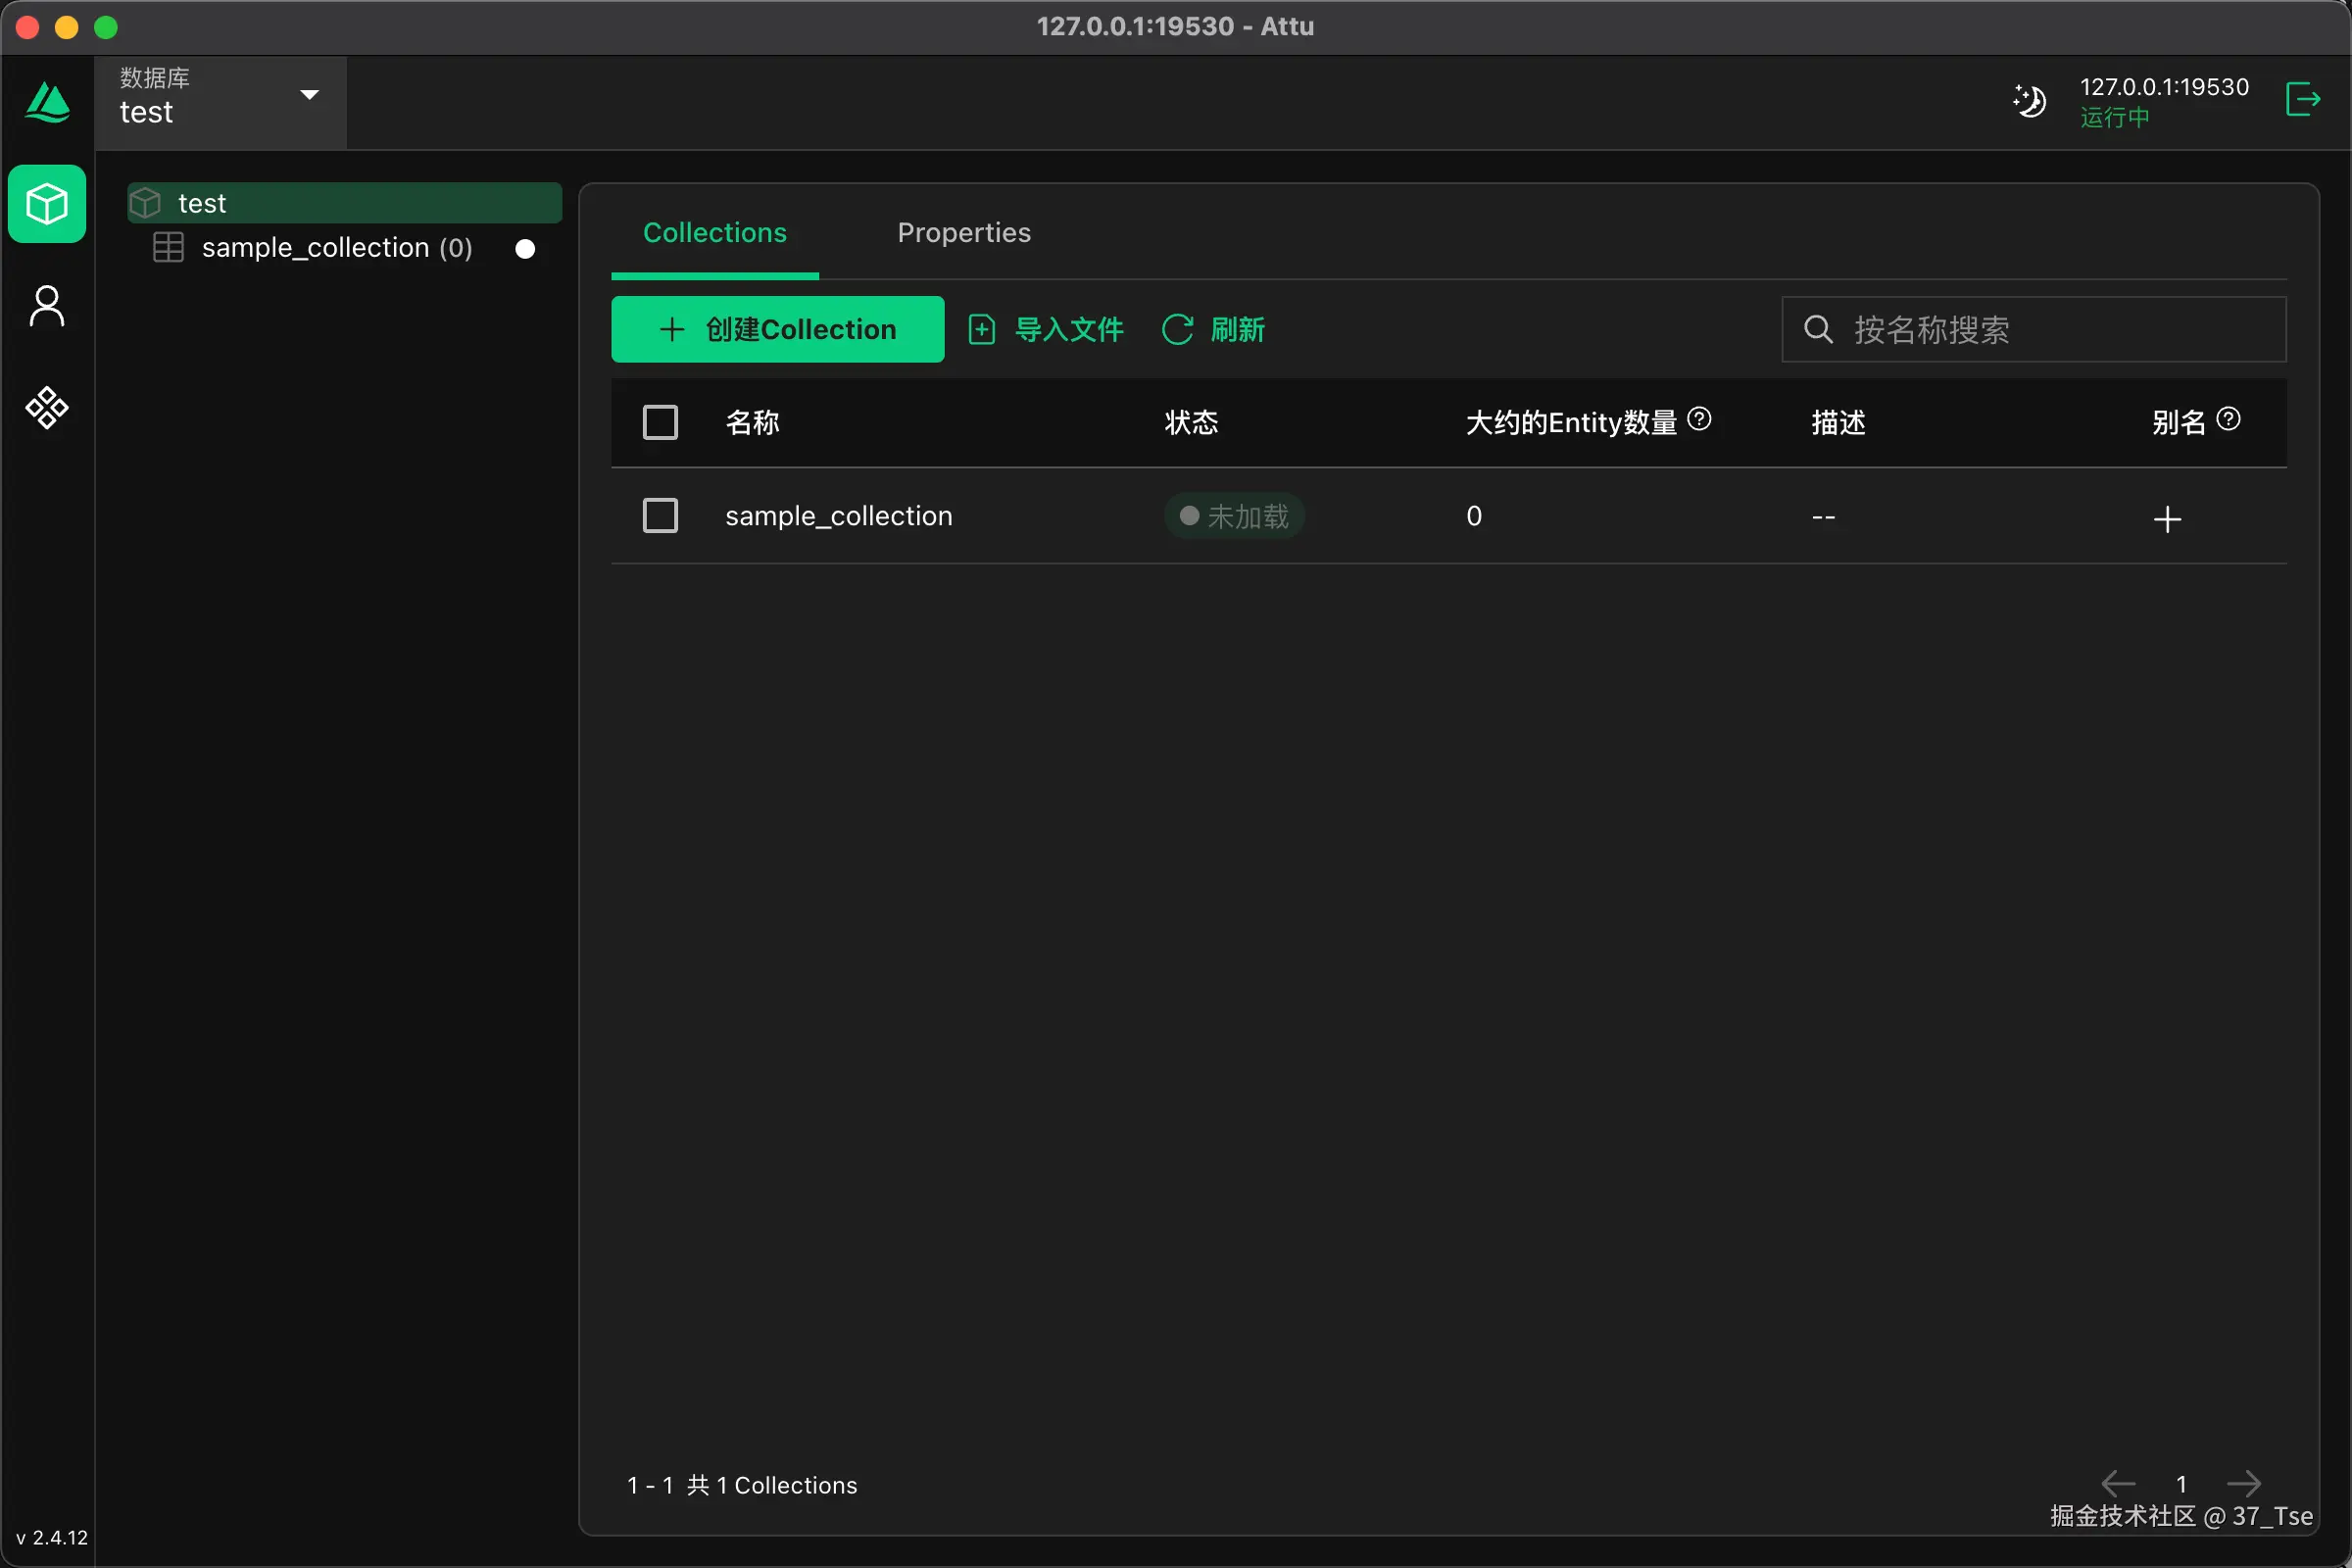Click the alias column help icon

pos(2228,419)
